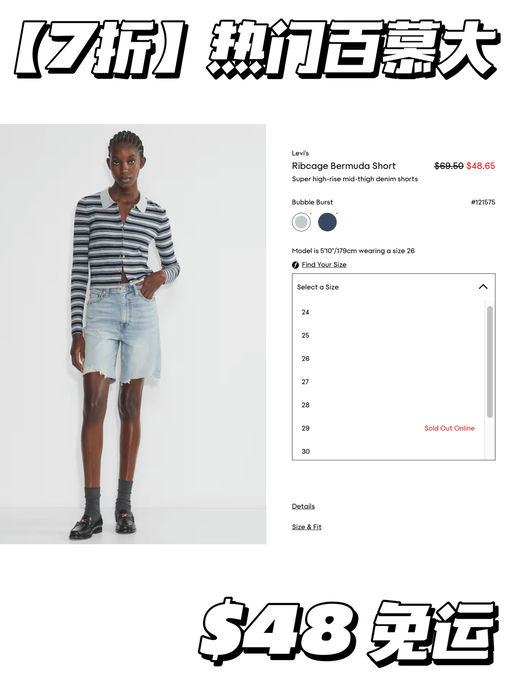Collapse the size list with the chevron arrow
512x682 pixels.
click(483, 287)
